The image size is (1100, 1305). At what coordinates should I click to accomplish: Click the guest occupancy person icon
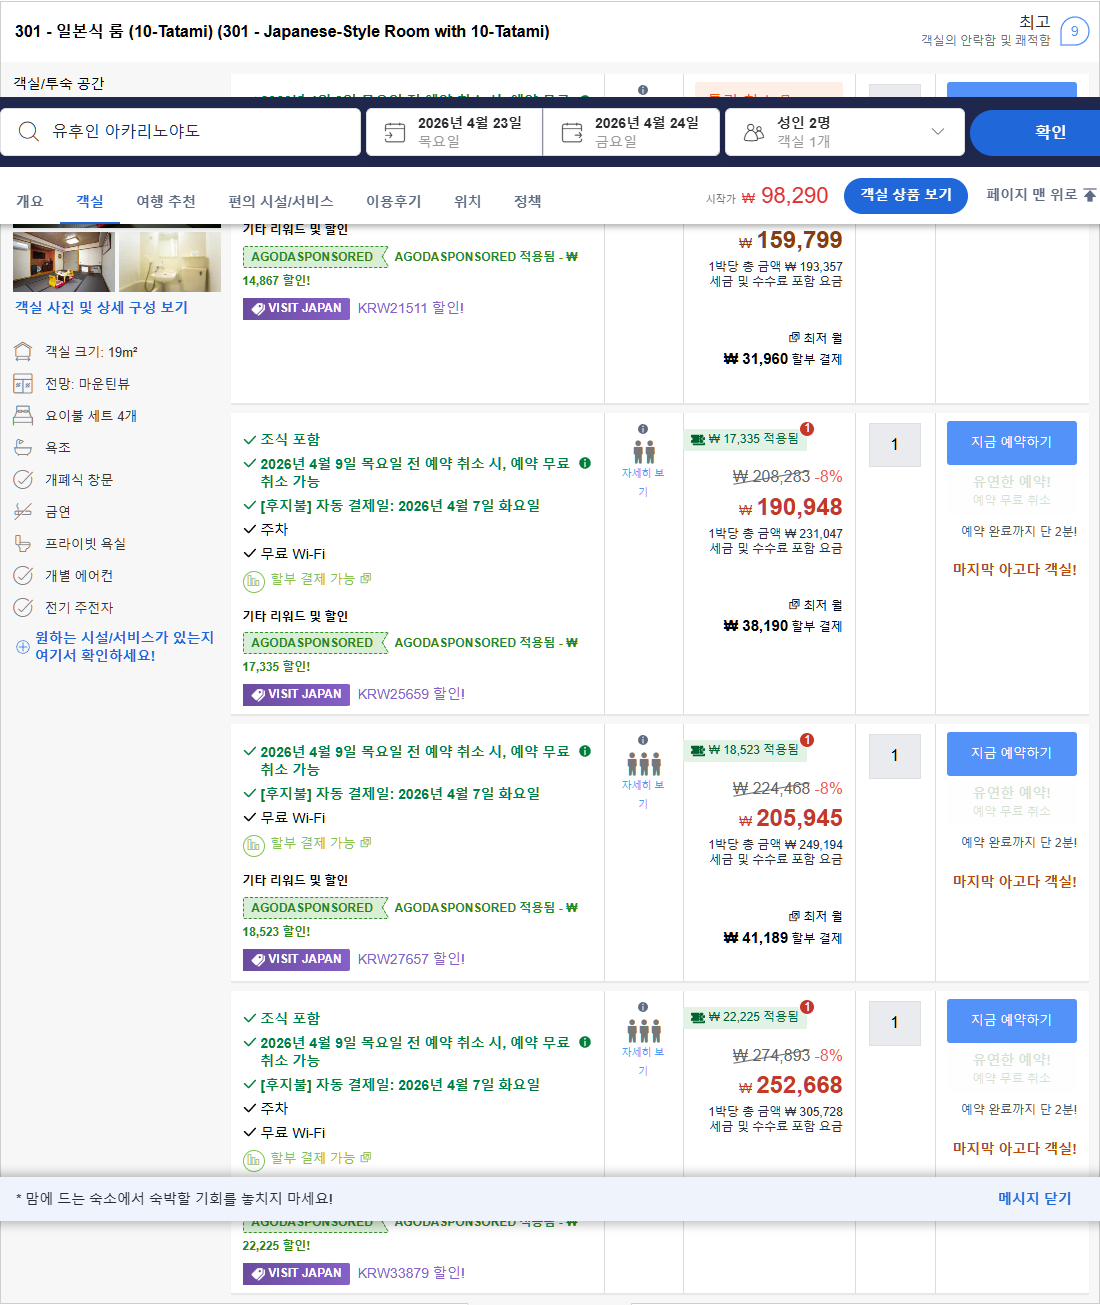(754, 131)
